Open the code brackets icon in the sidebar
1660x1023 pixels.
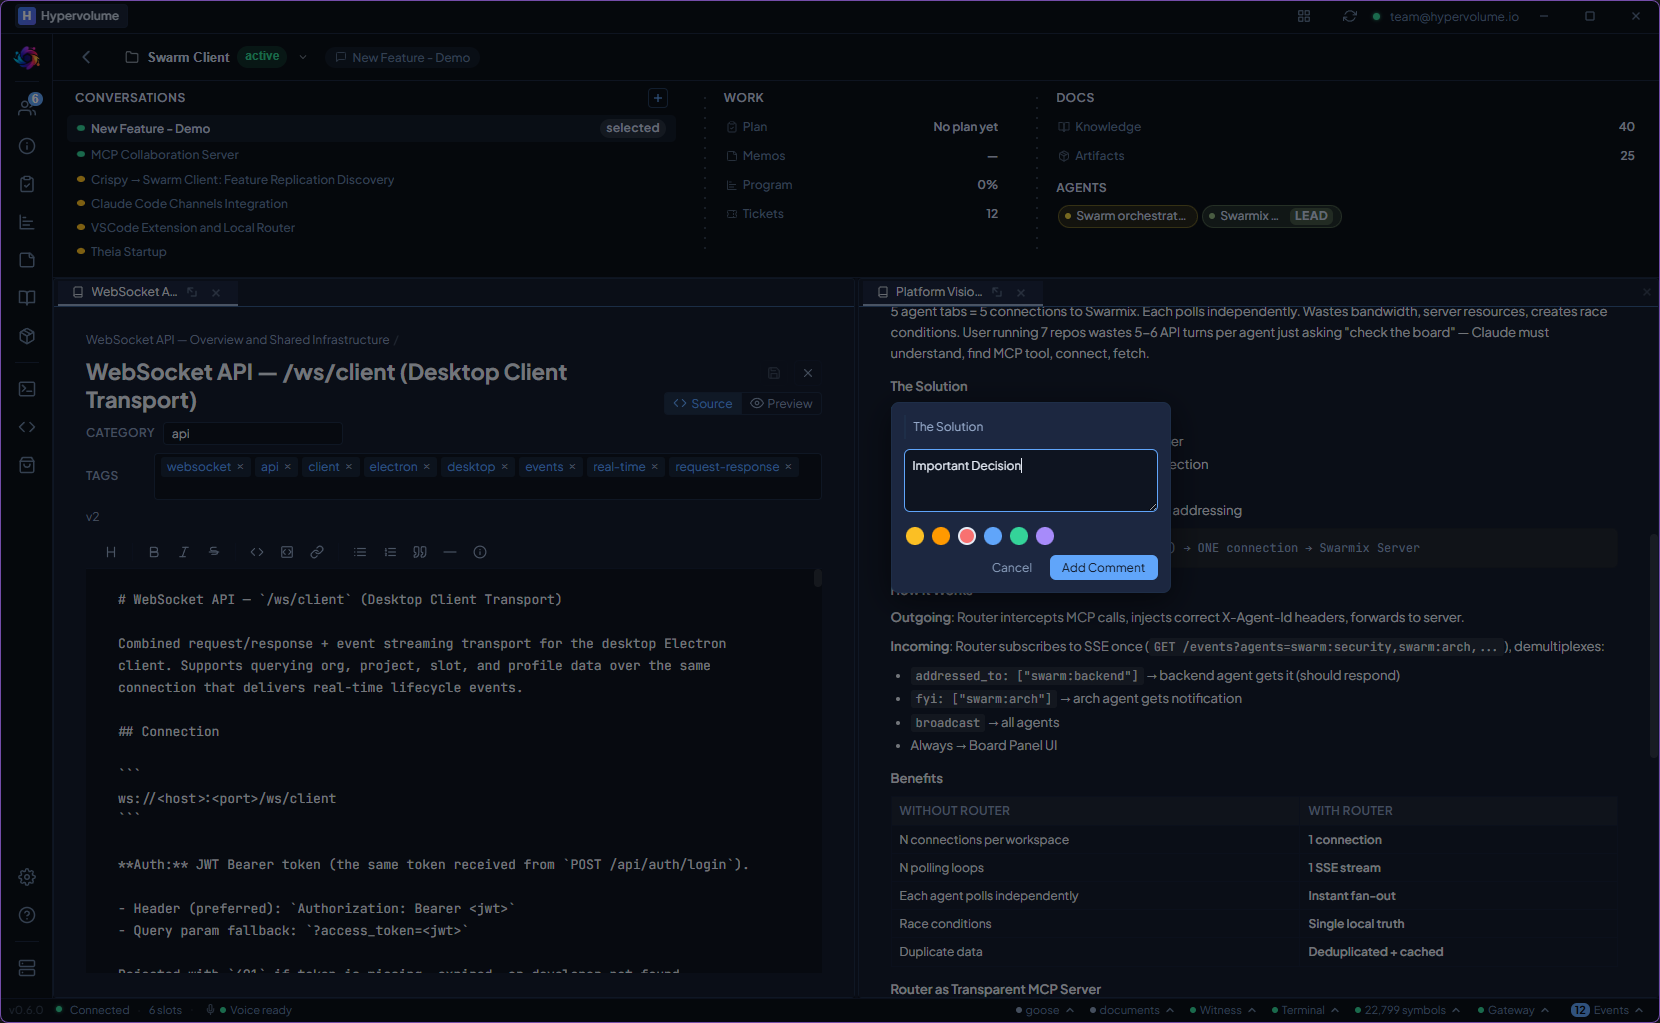click(x=27, y=427)
